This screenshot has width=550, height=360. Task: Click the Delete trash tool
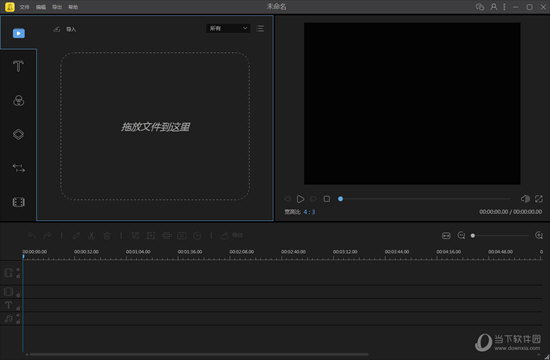pyautogui.click(x=107, y=236)
